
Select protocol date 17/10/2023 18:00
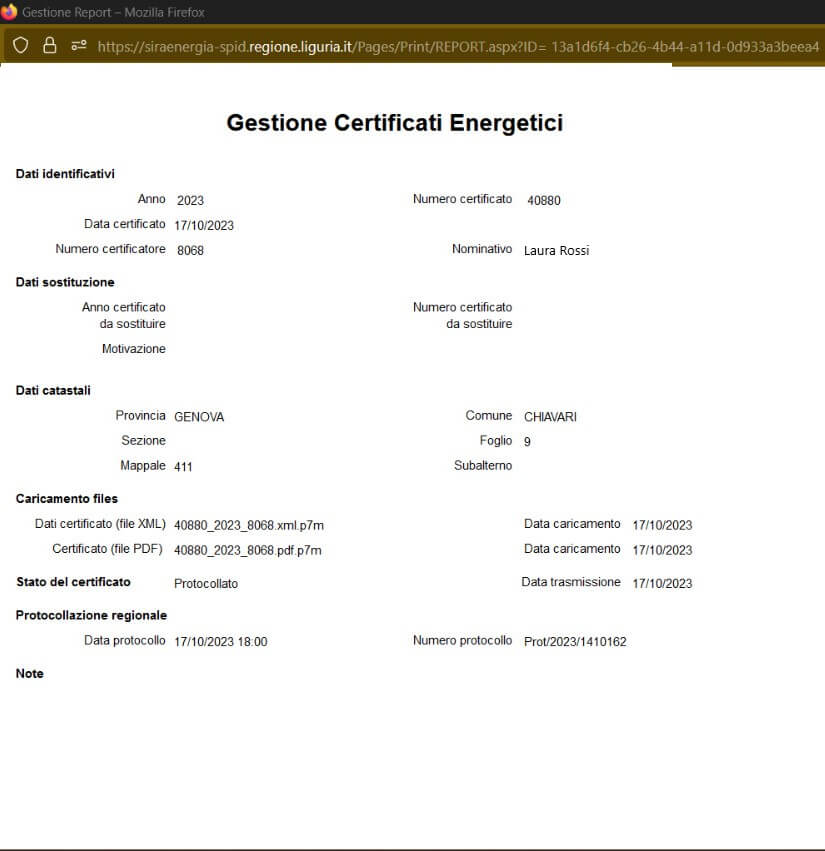(x=220, y=642)
